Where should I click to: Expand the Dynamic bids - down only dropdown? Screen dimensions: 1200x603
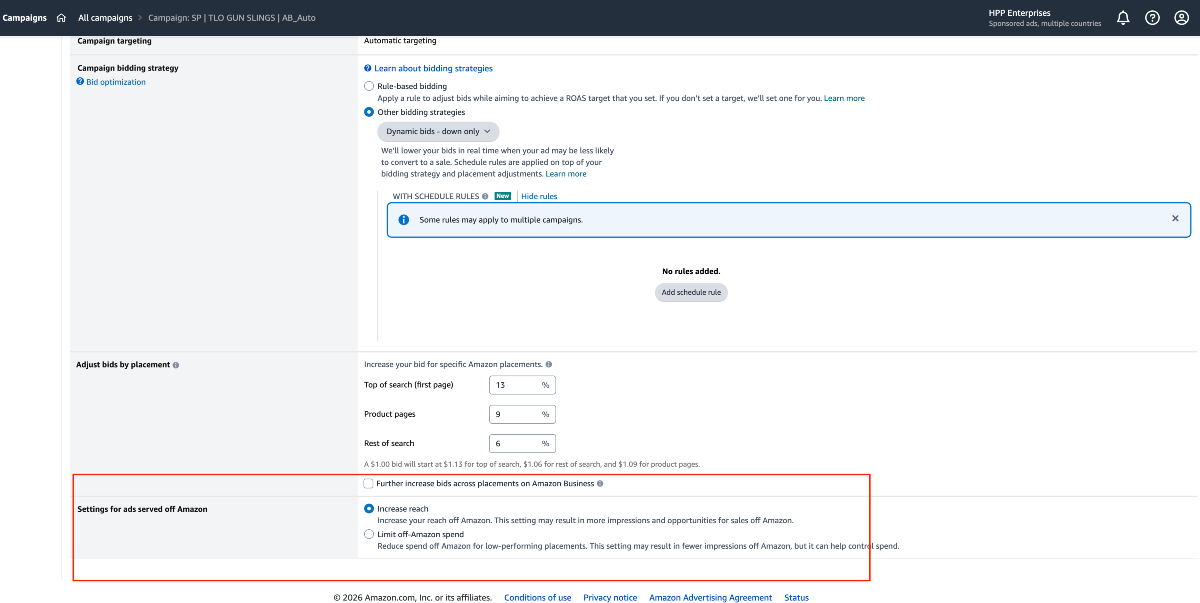coord(438,131)
